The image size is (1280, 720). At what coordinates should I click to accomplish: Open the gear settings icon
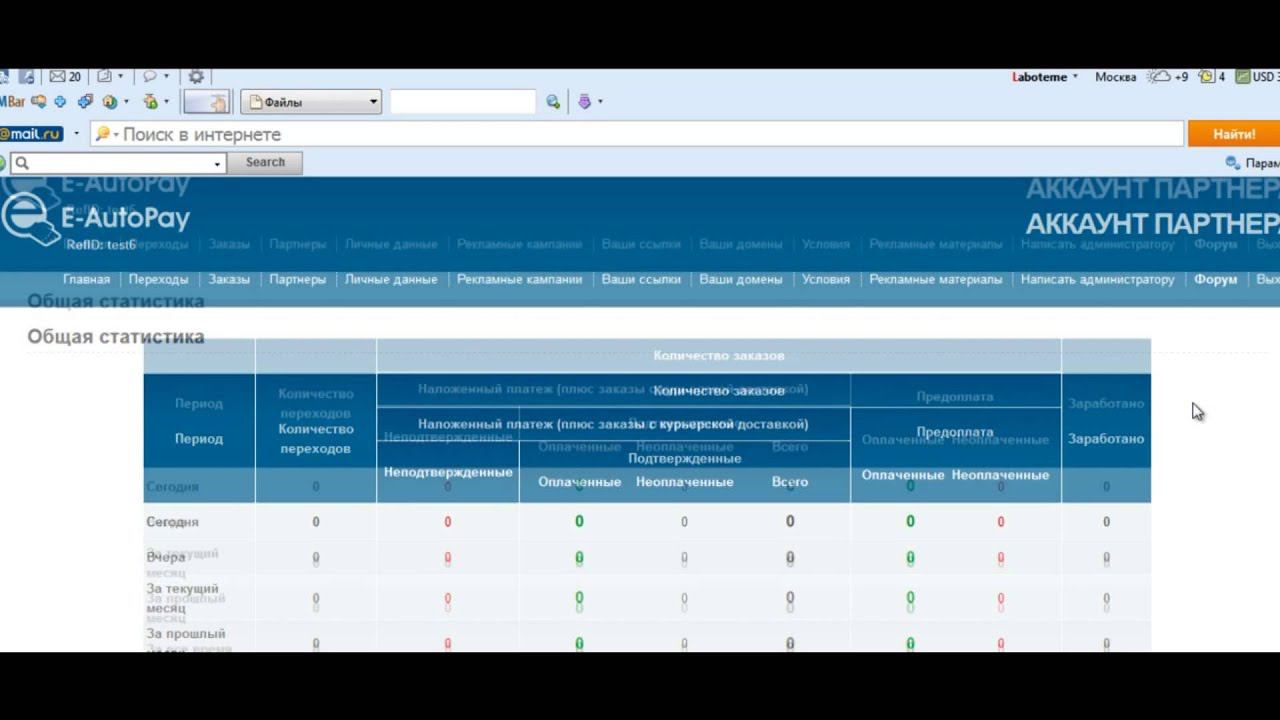(196, 77)
